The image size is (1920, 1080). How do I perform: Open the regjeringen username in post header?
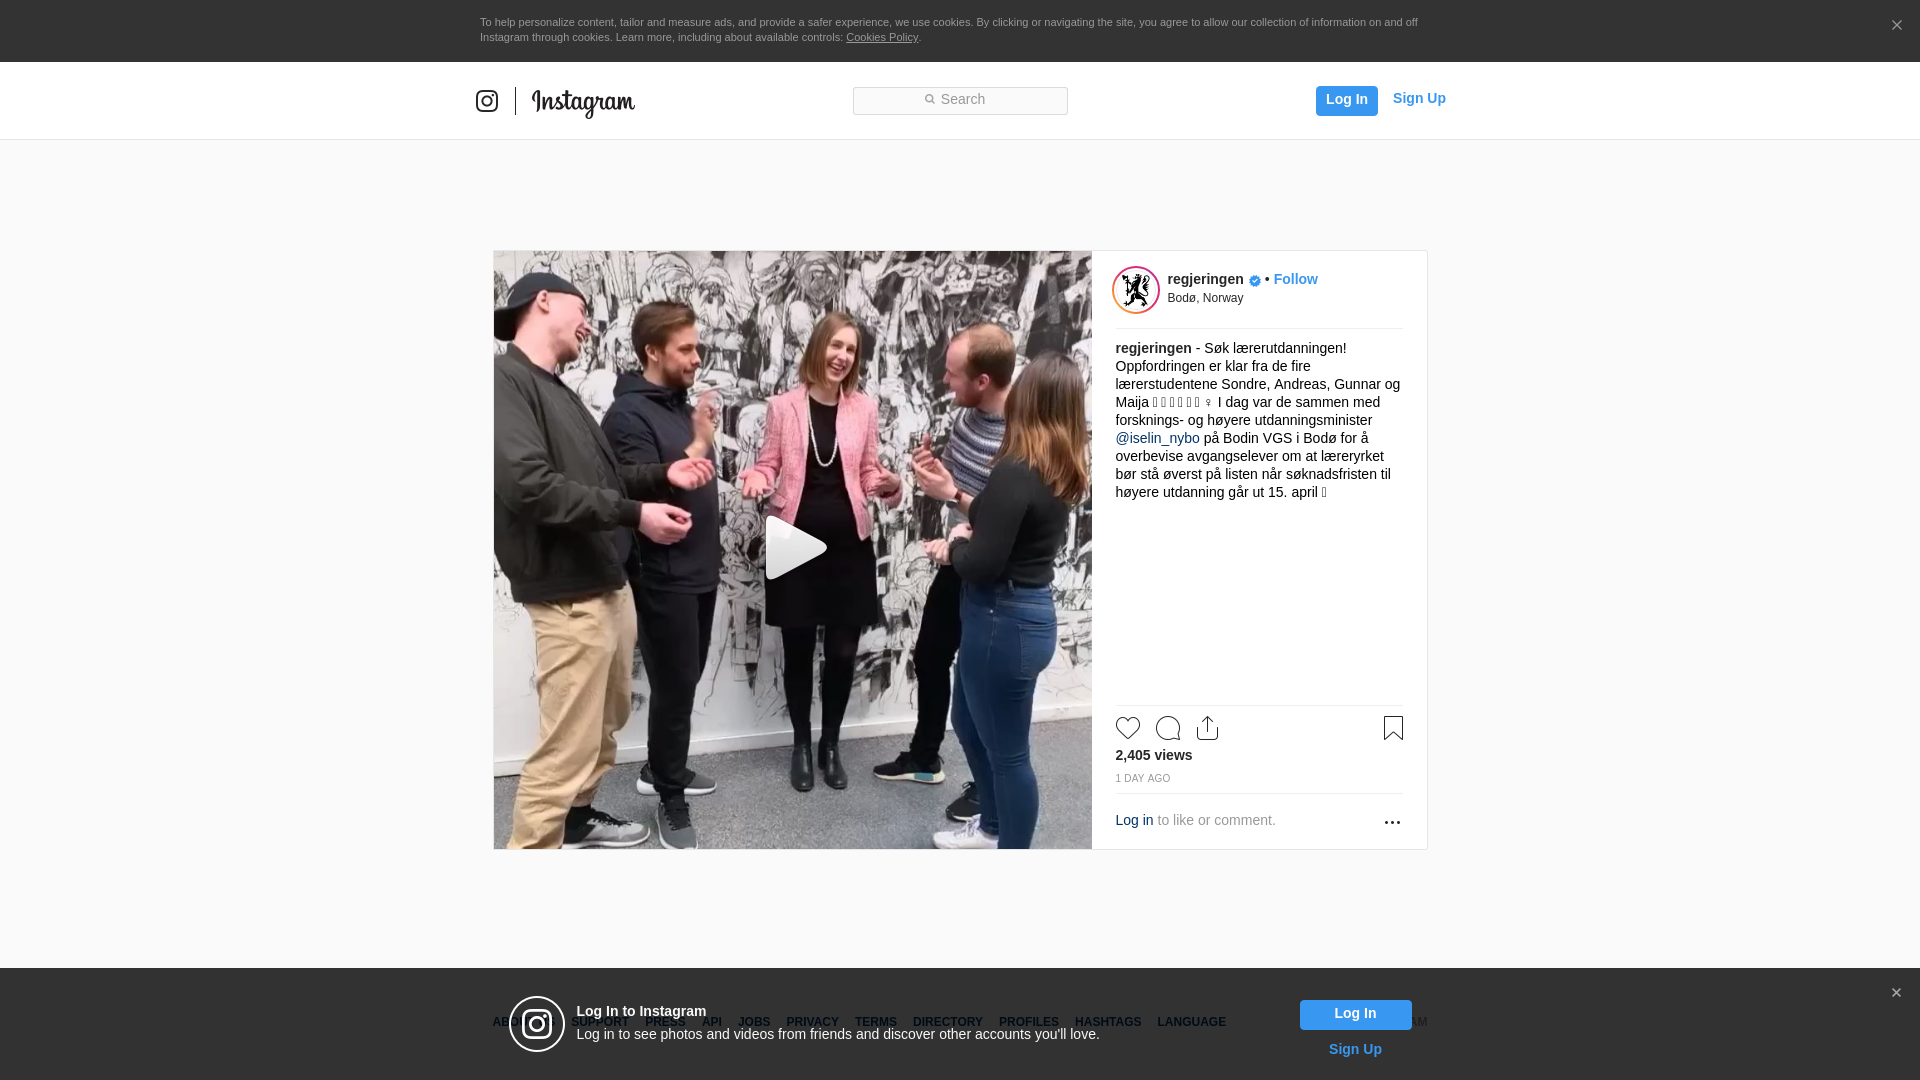click(1205, 279)
